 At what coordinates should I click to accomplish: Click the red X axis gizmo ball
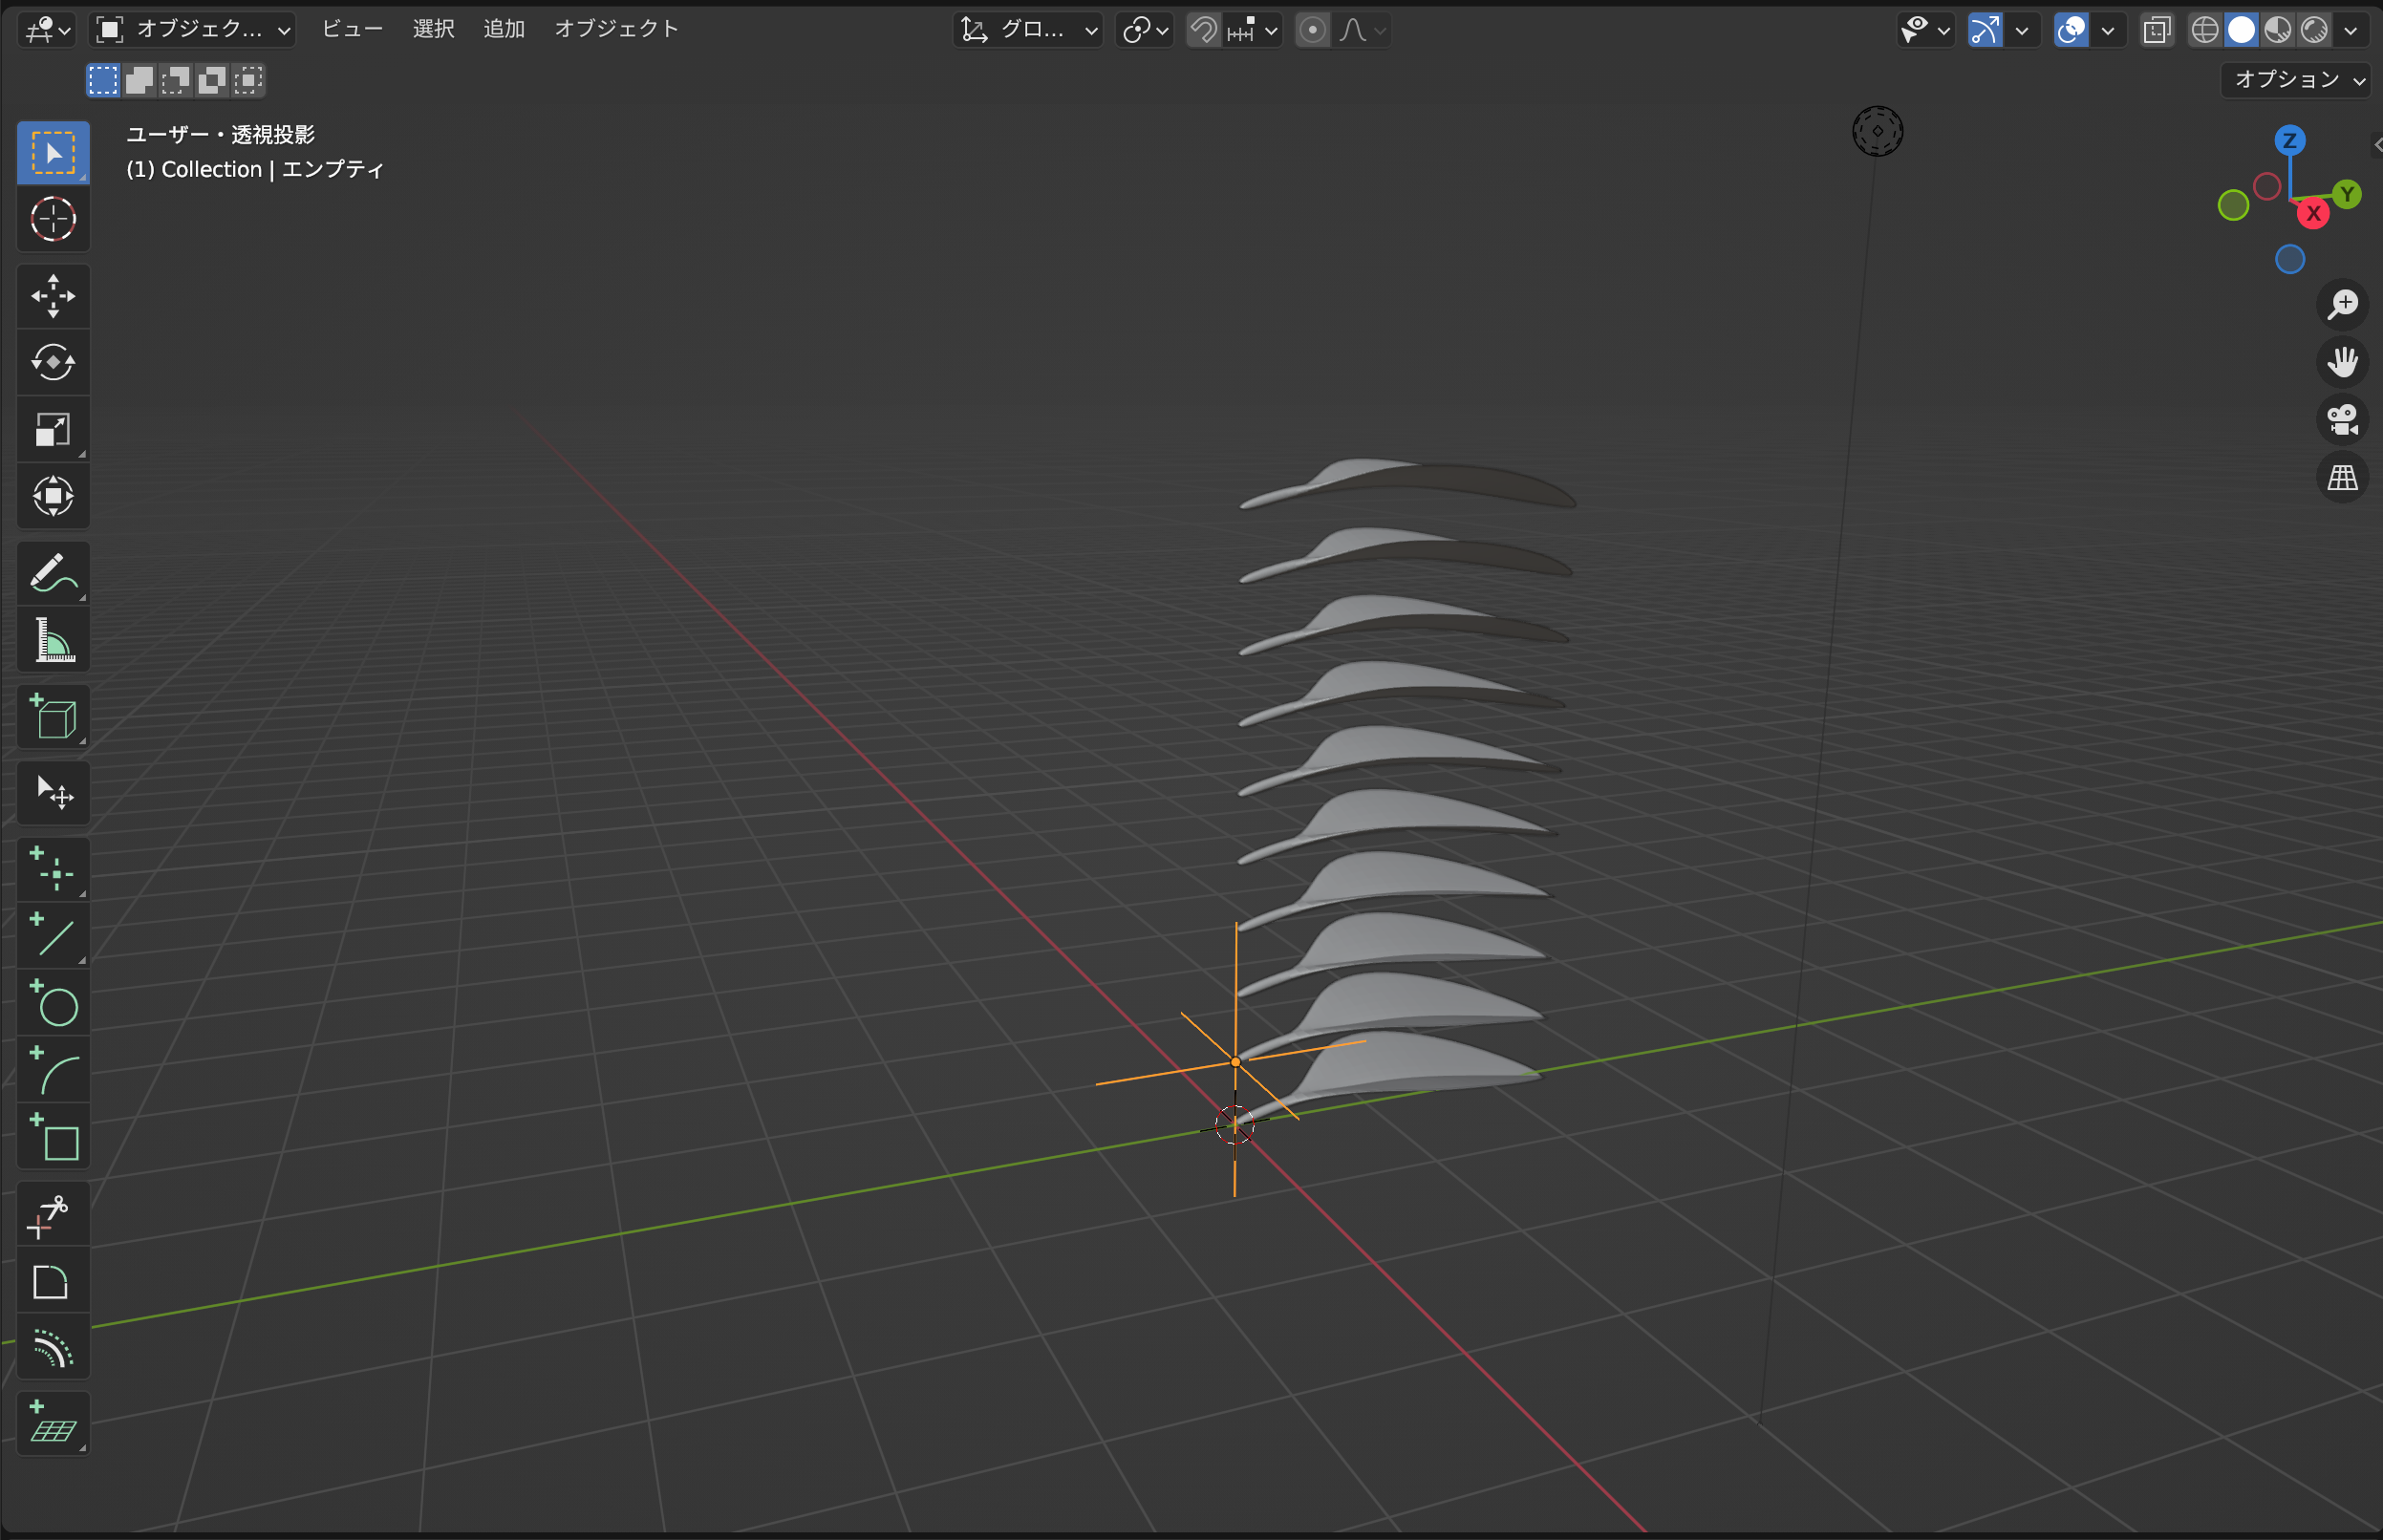tap(2313, 213)
